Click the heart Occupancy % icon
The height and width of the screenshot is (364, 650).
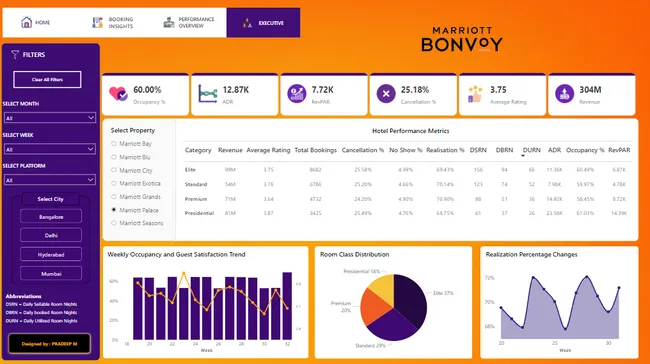[x=118, y=94]
